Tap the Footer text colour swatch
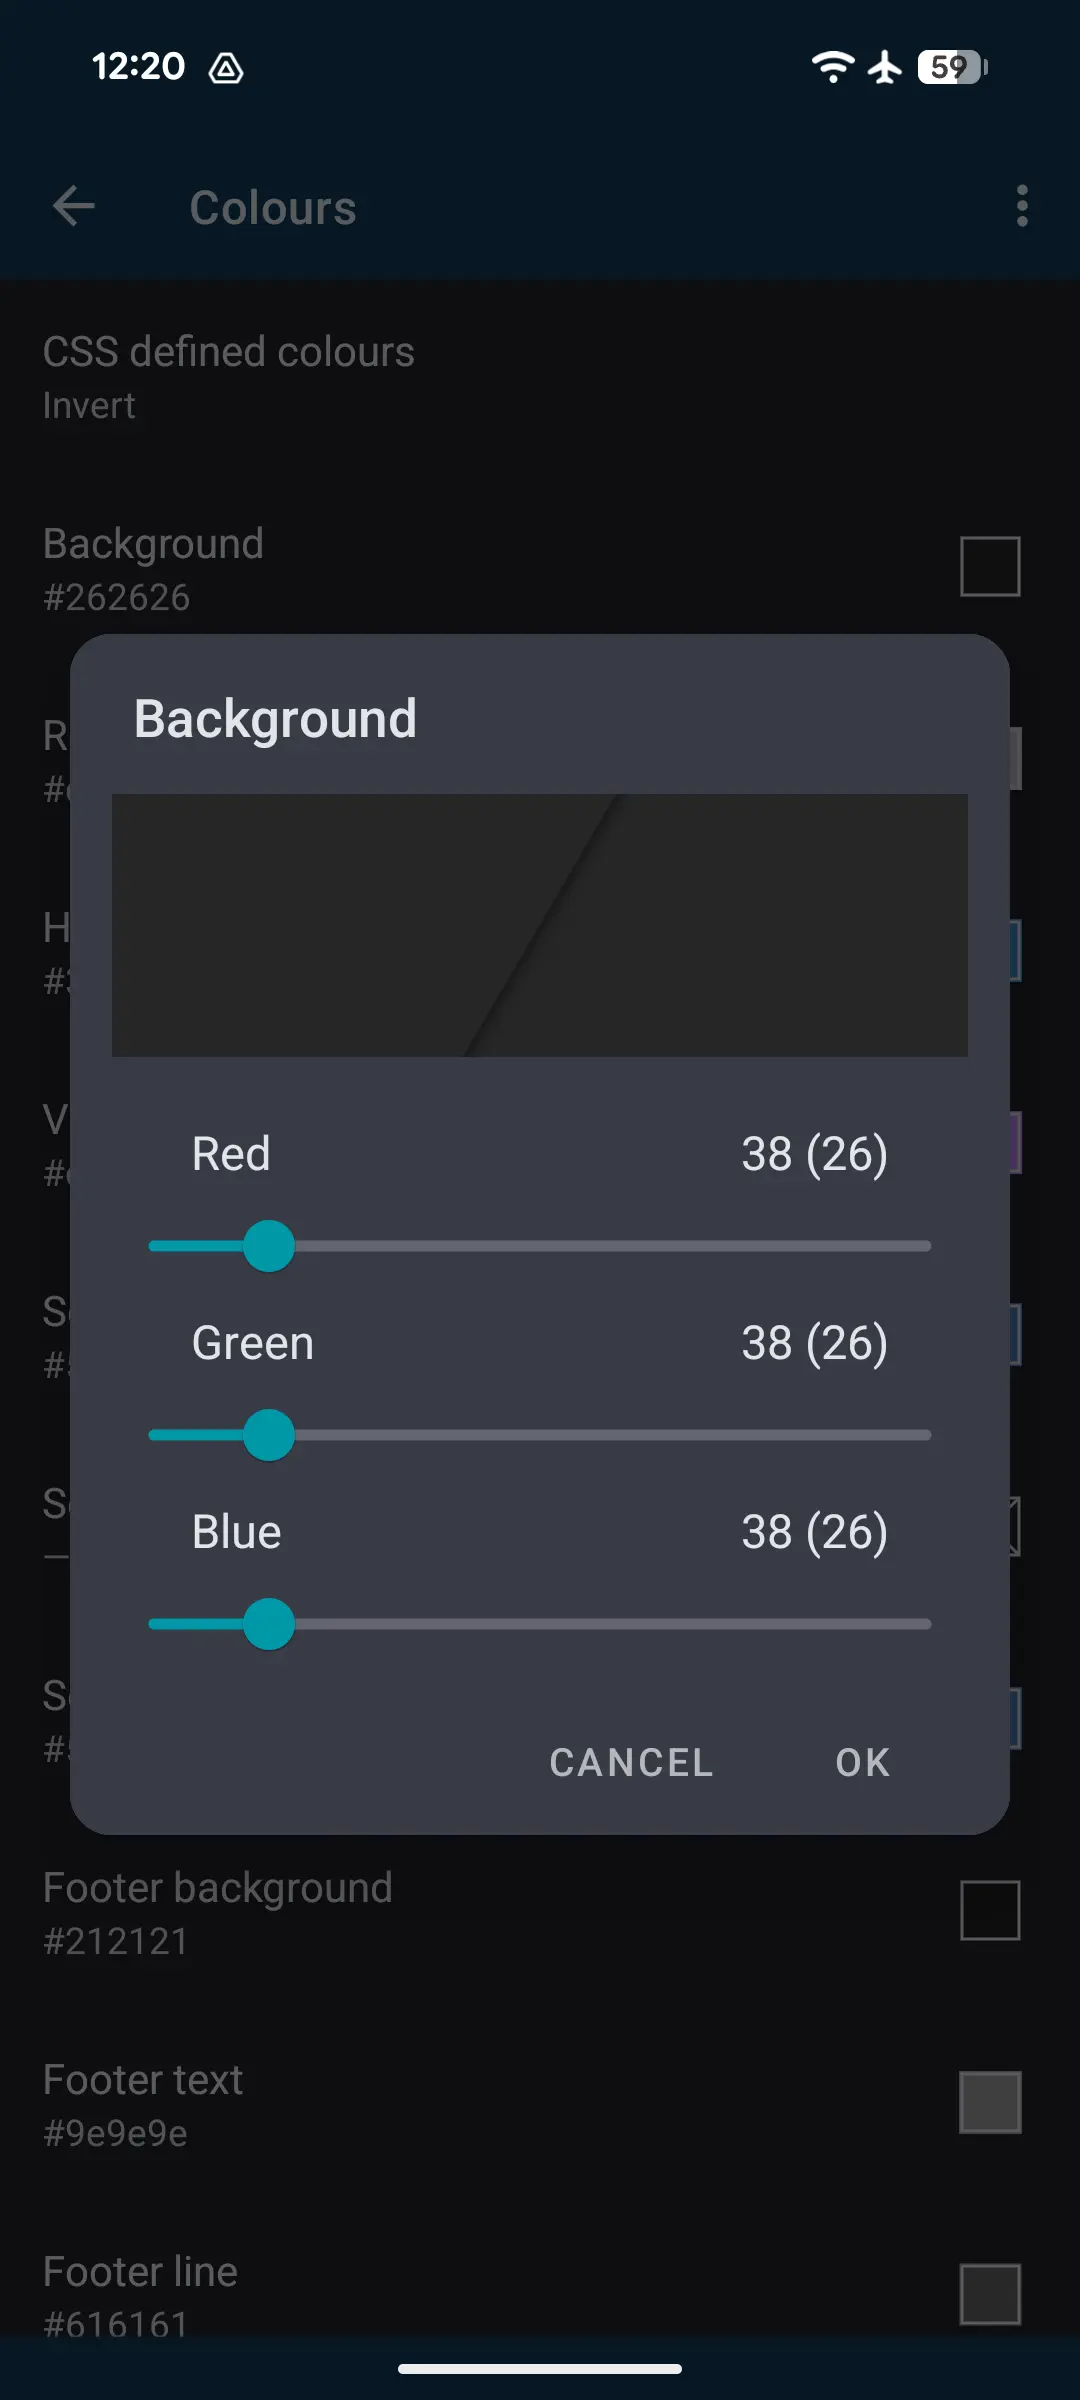Image resolution: width=1080 pixels, height=2400 pixels. (990, 2102)
